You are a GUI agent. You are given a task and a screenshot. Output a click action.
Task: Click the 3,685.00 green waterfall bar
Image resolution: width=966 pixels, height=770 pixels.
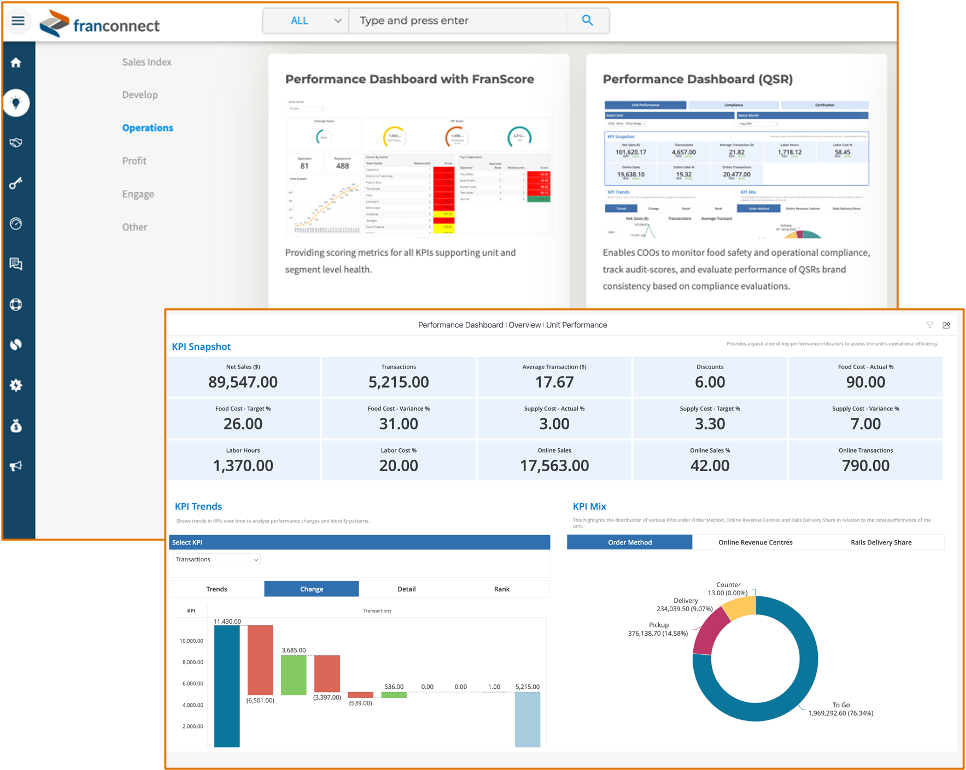click(x=294, y=675)
